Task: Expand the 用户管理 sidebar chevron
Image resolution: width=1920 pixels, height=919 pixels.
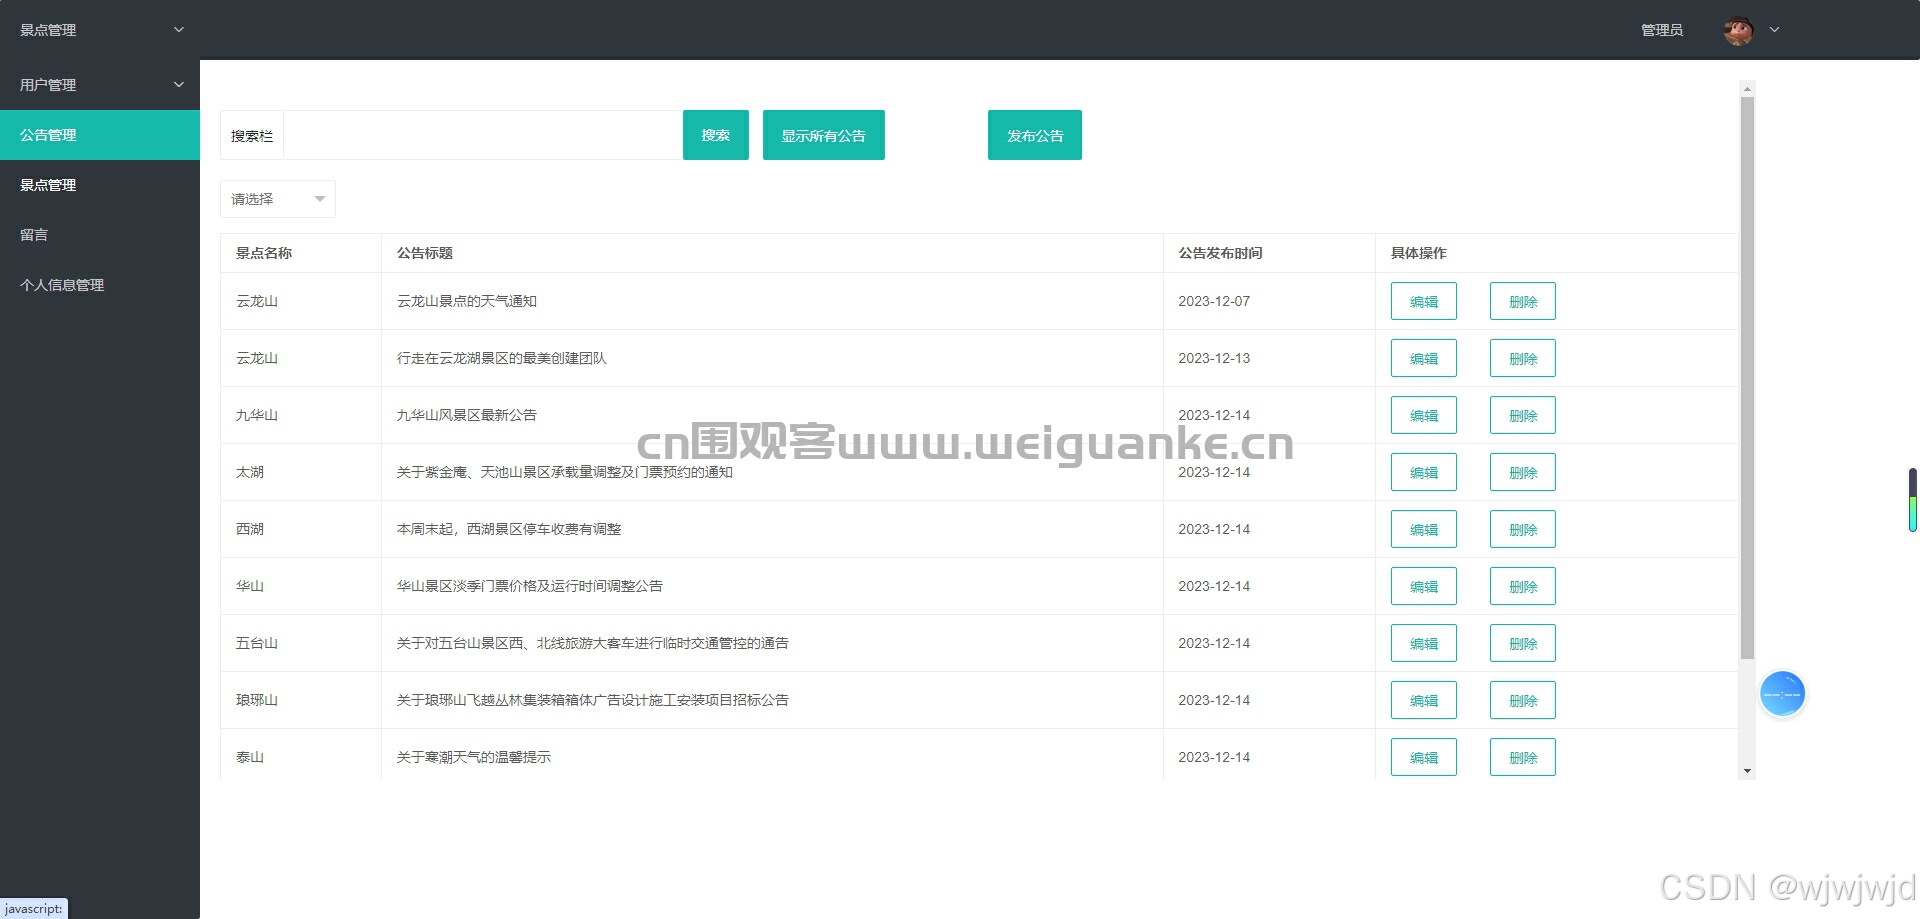Action: pyautogui.click(x=179, y=85)
